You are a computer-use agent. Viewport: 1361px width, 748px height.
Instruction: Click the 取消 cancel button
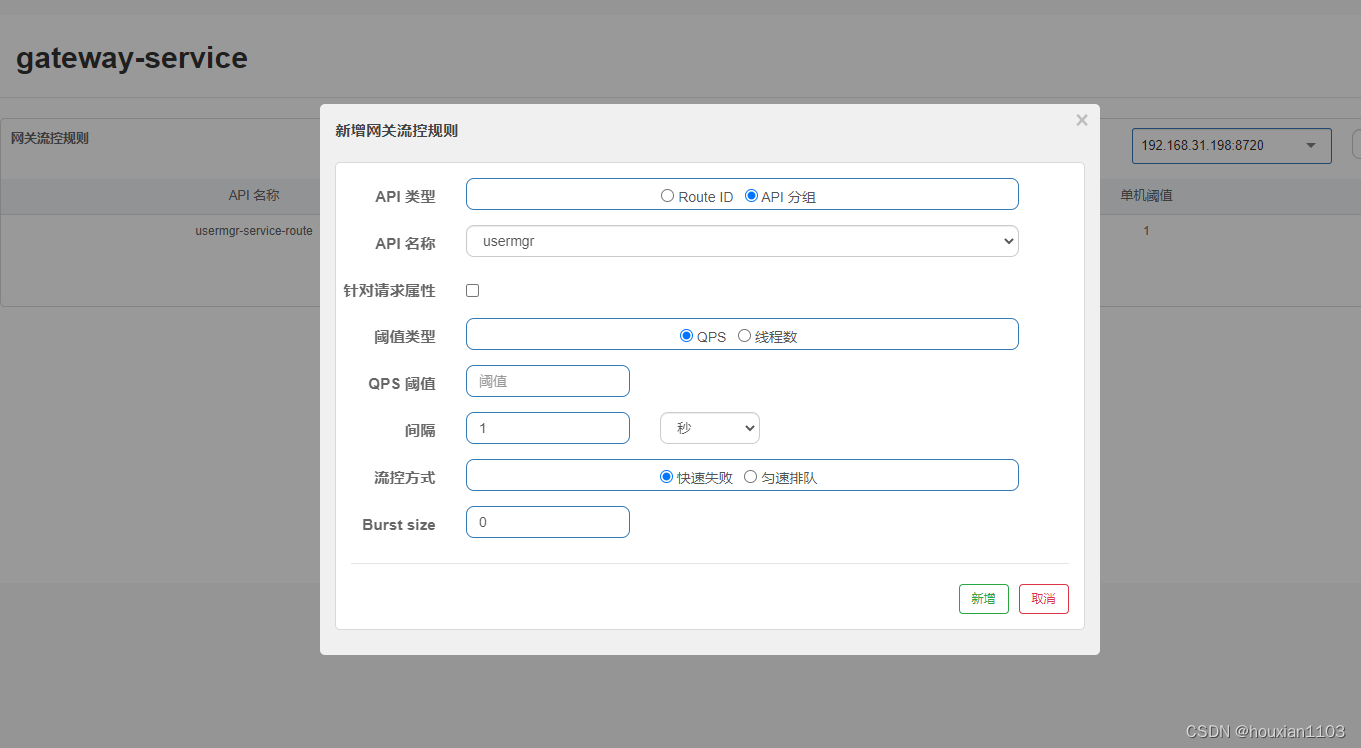click(1043, 599)
